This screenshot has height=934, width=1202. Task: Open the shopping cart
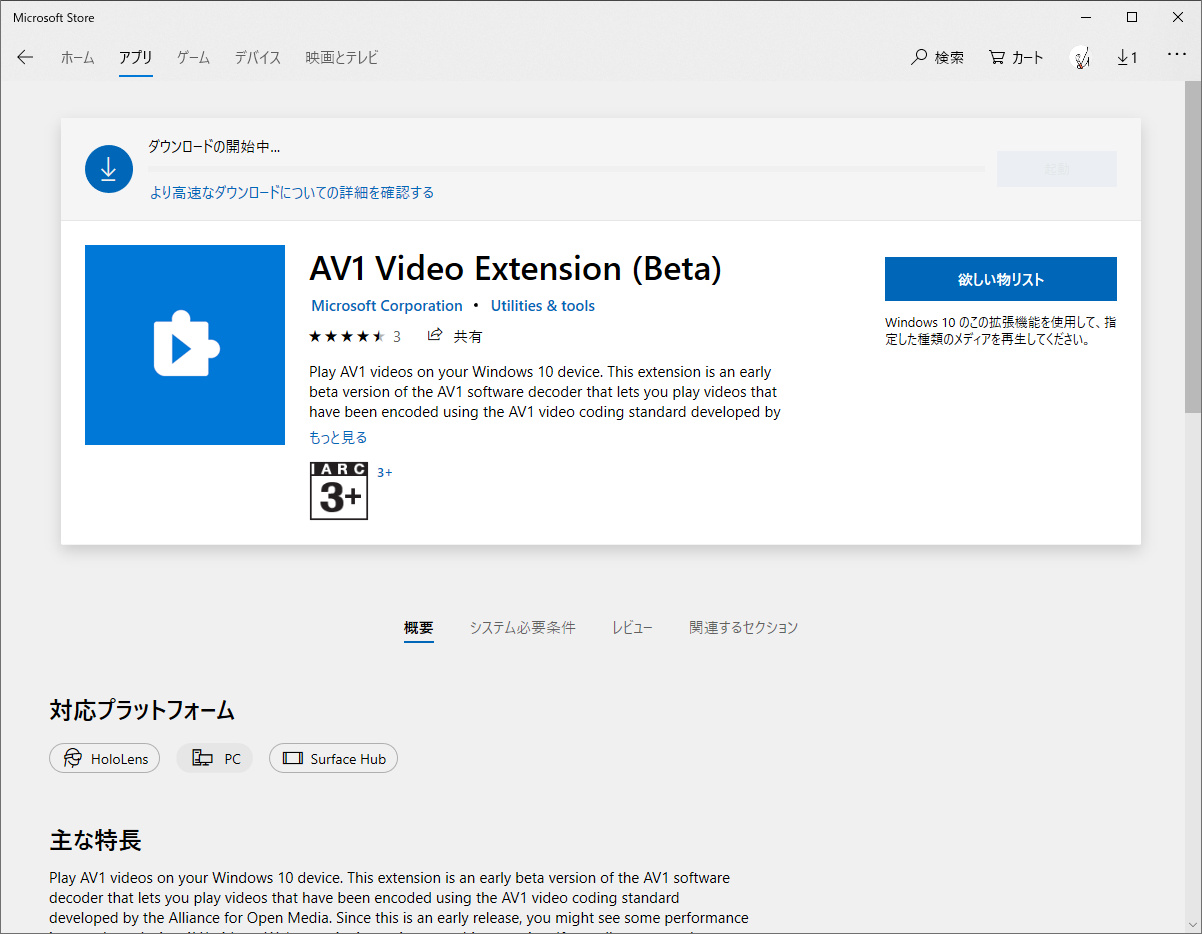pos(1014,57)
